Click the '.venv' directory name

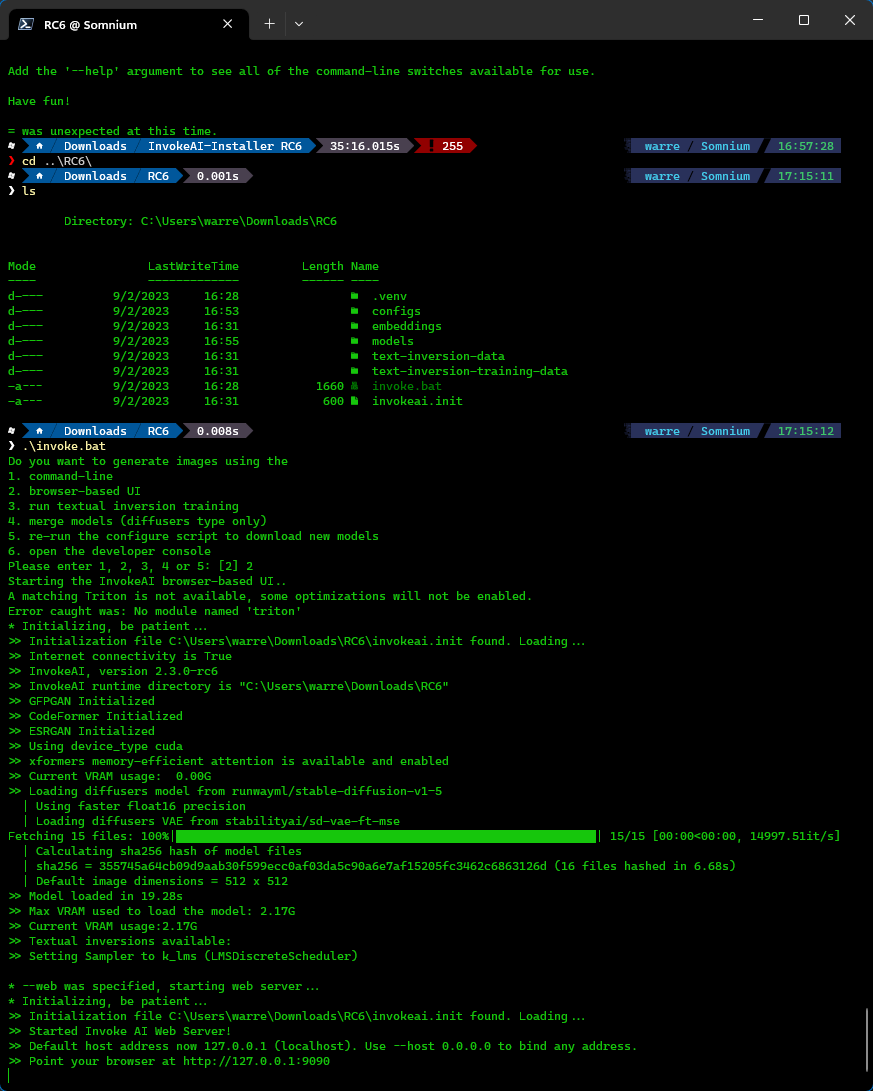click(x=389, y=296)
